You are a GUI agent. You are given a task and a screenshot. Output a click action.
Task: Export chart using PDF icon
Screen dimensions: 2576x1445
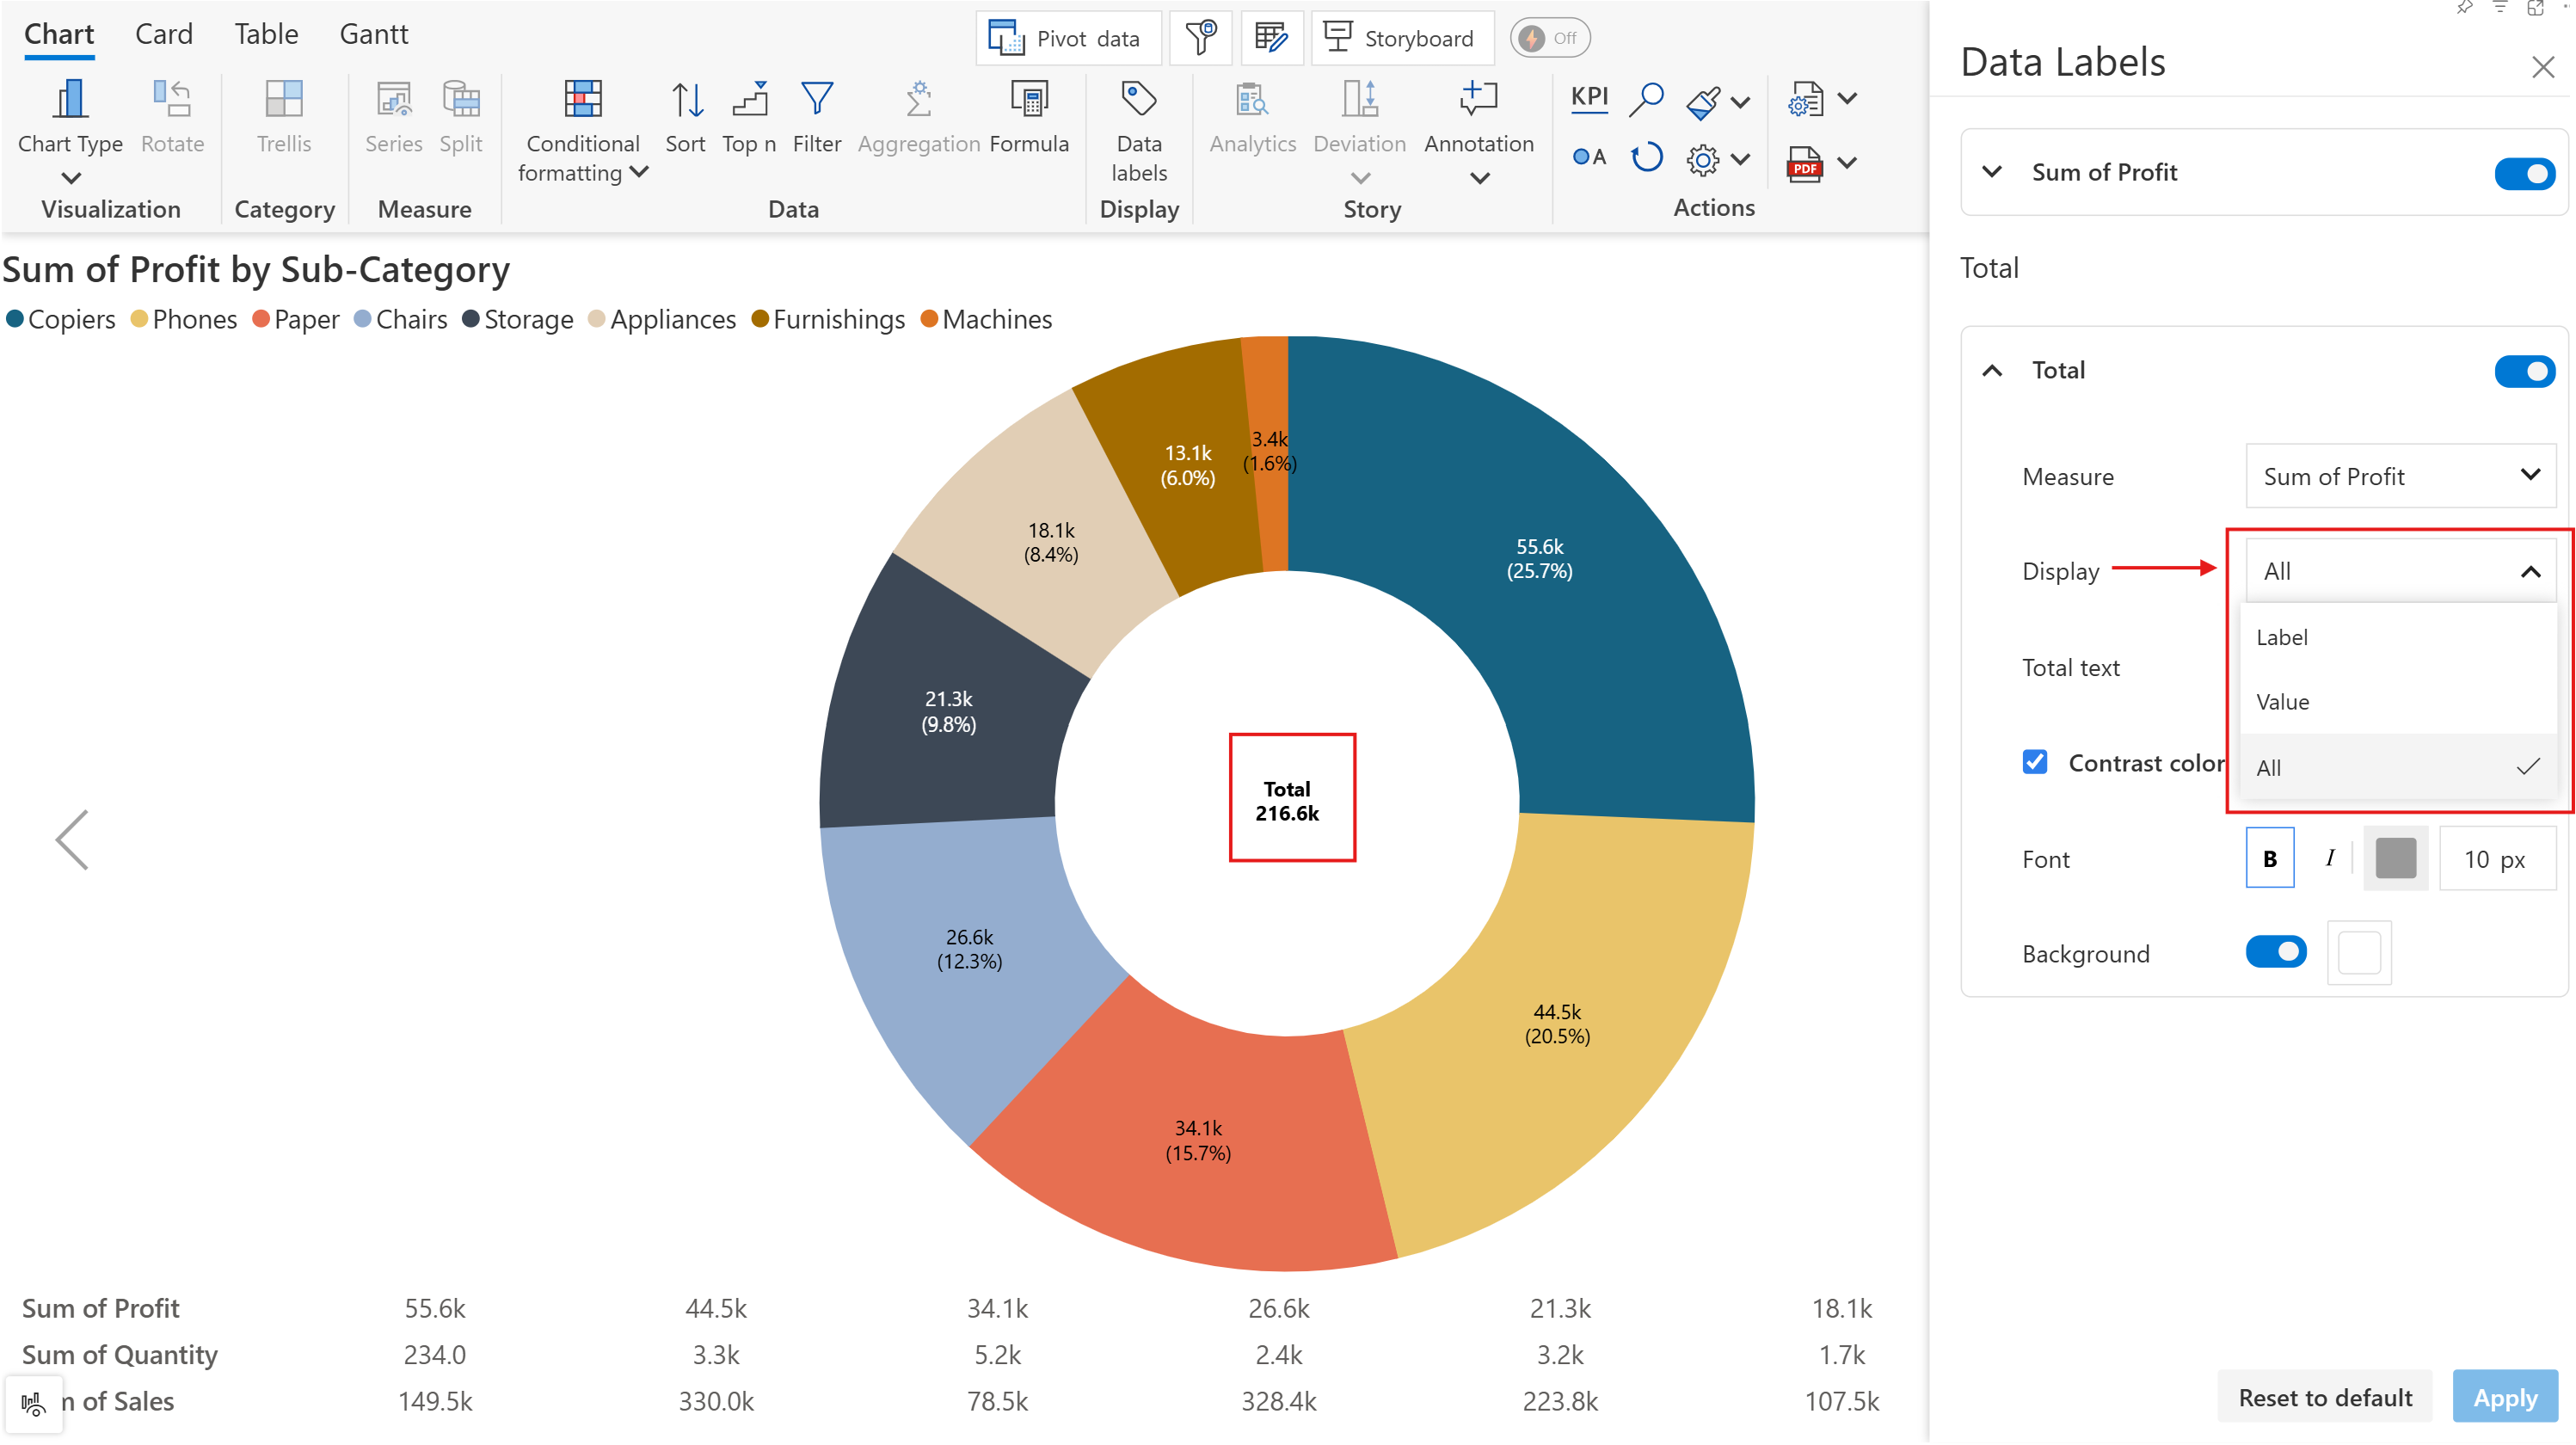pos(1805,163)
